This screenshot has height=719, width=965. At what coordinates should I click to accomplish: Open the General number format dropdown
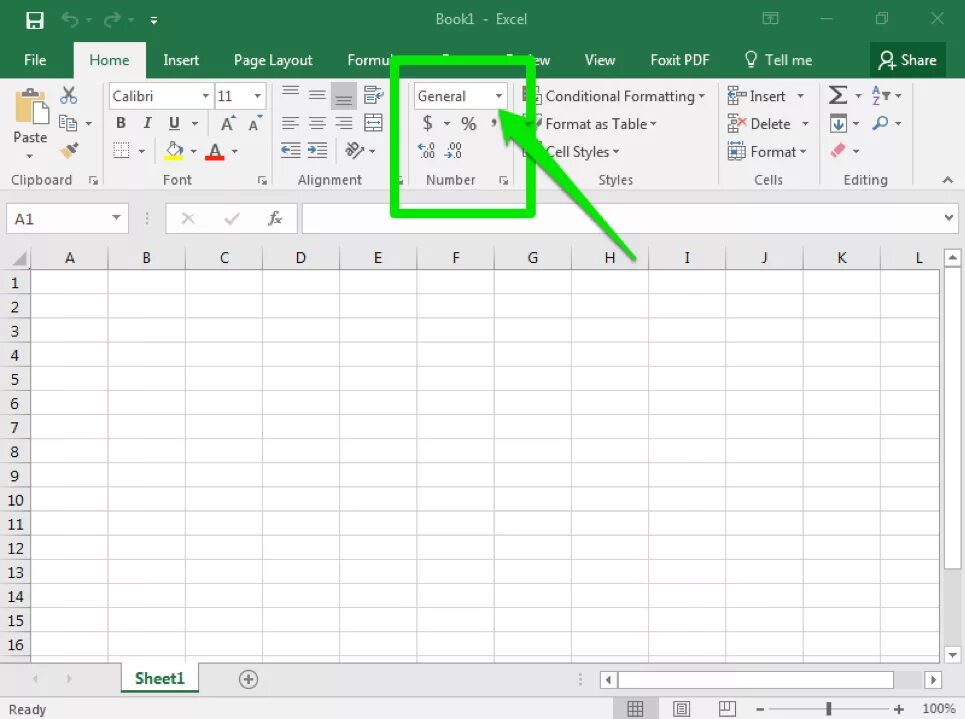[499, 96]
